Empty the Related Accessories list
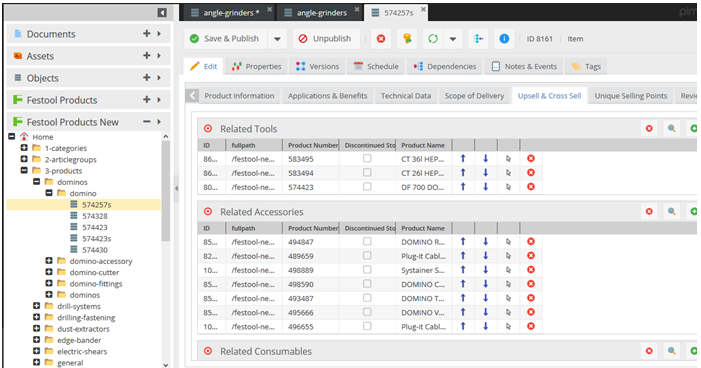 [649, 211]
